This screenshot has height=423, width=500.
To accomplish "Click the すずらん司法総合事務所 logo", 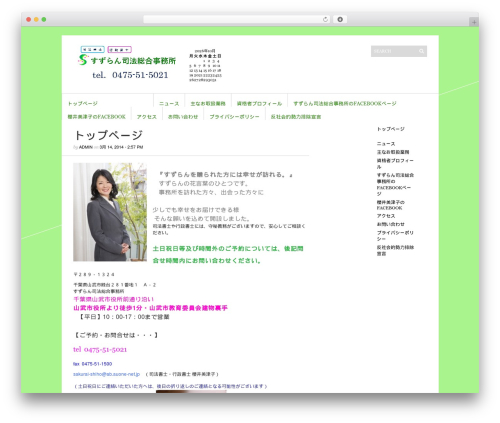I will coord(127,60).
